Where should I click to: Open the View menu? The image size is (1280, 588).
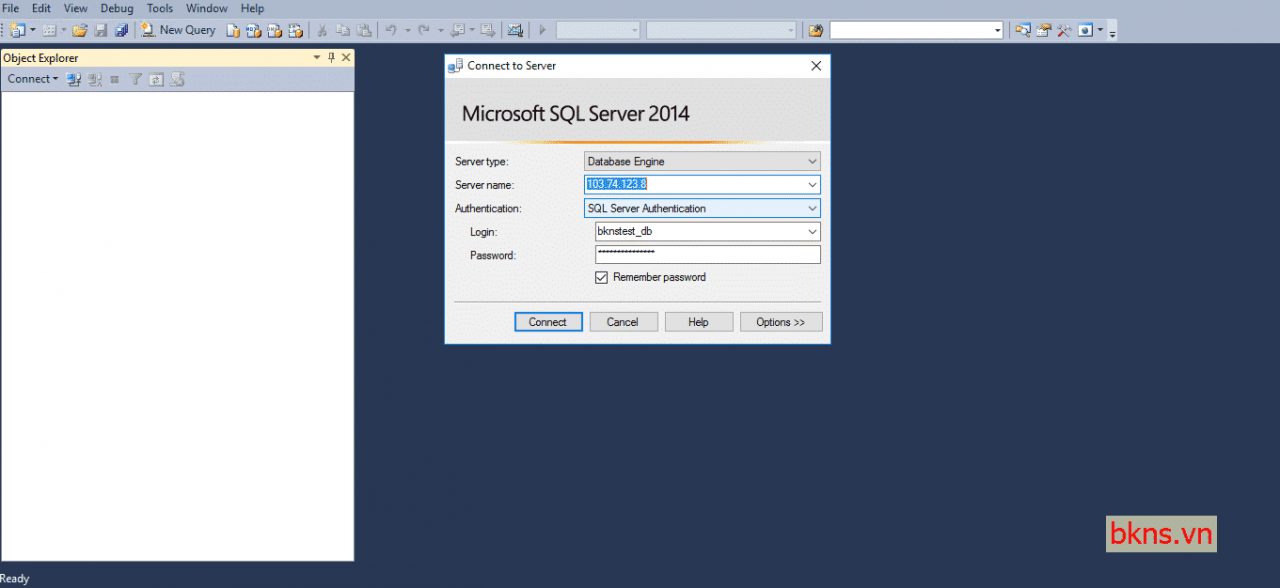coord(76,8)
